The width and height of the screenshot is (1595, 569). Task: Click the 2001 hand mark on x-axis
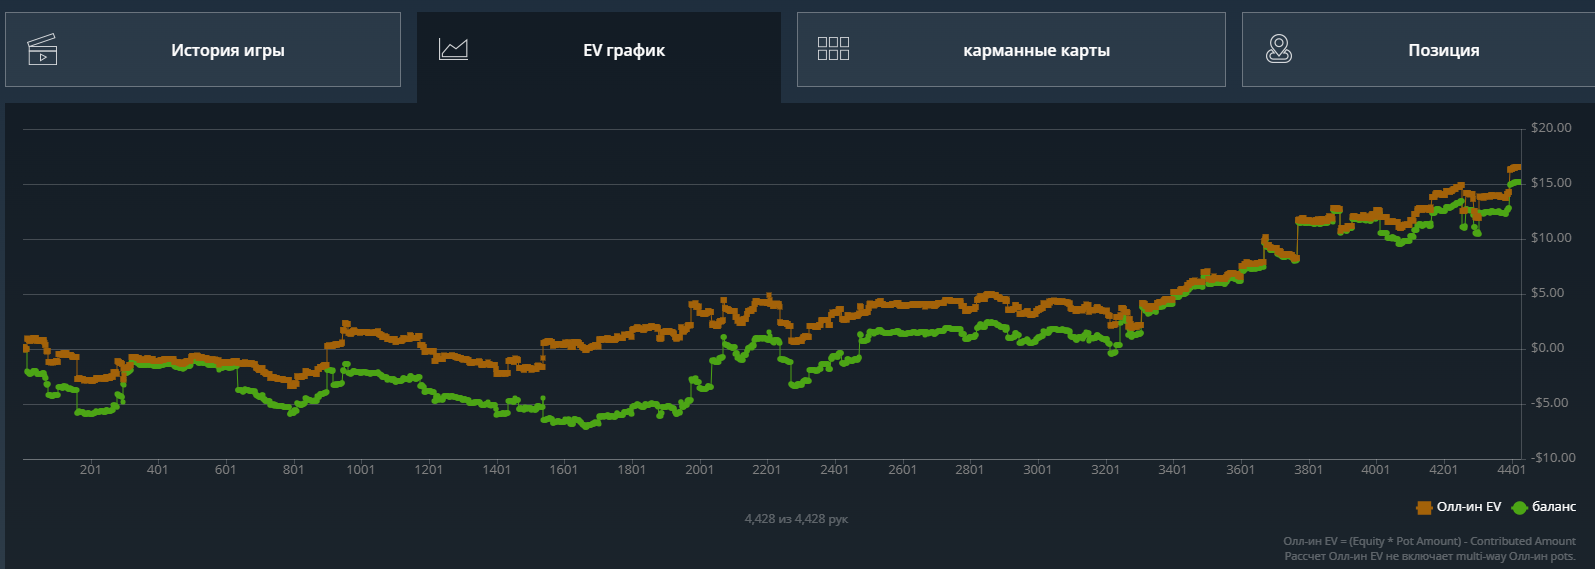pyautogui.click(x=699, y=470)
